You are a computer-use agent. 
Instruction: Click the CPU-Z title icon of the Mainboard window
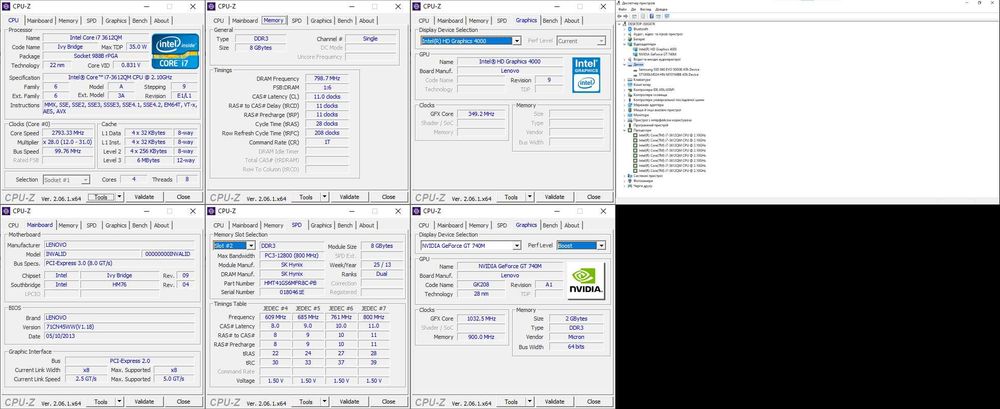6,211
